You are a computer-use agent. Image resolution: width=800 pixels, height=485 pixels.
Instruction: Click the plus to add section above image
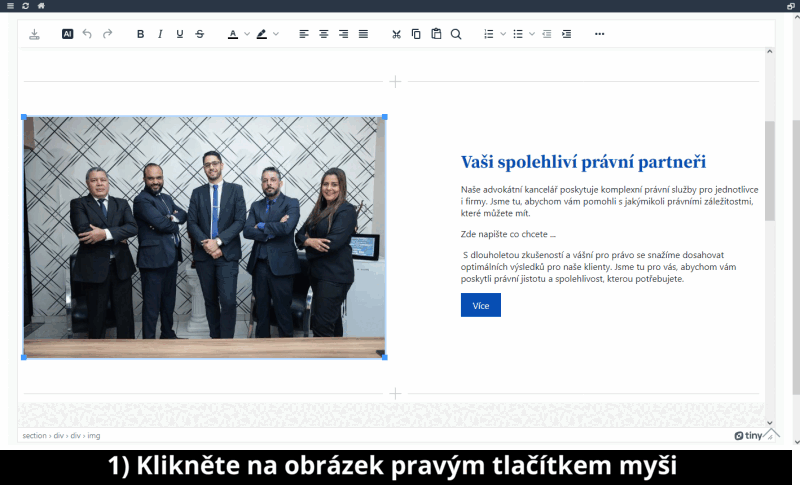click(x=395, y=82)
